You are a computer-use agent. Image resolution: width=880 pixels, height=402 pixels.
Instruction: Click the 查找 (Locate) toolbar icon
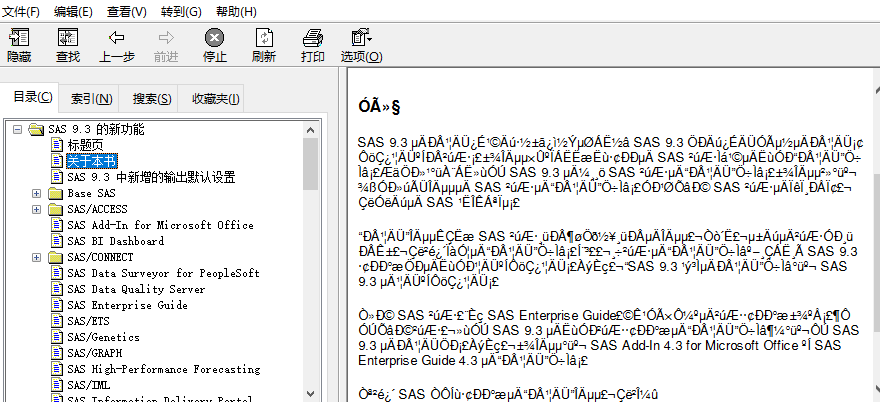coord(68,38)
